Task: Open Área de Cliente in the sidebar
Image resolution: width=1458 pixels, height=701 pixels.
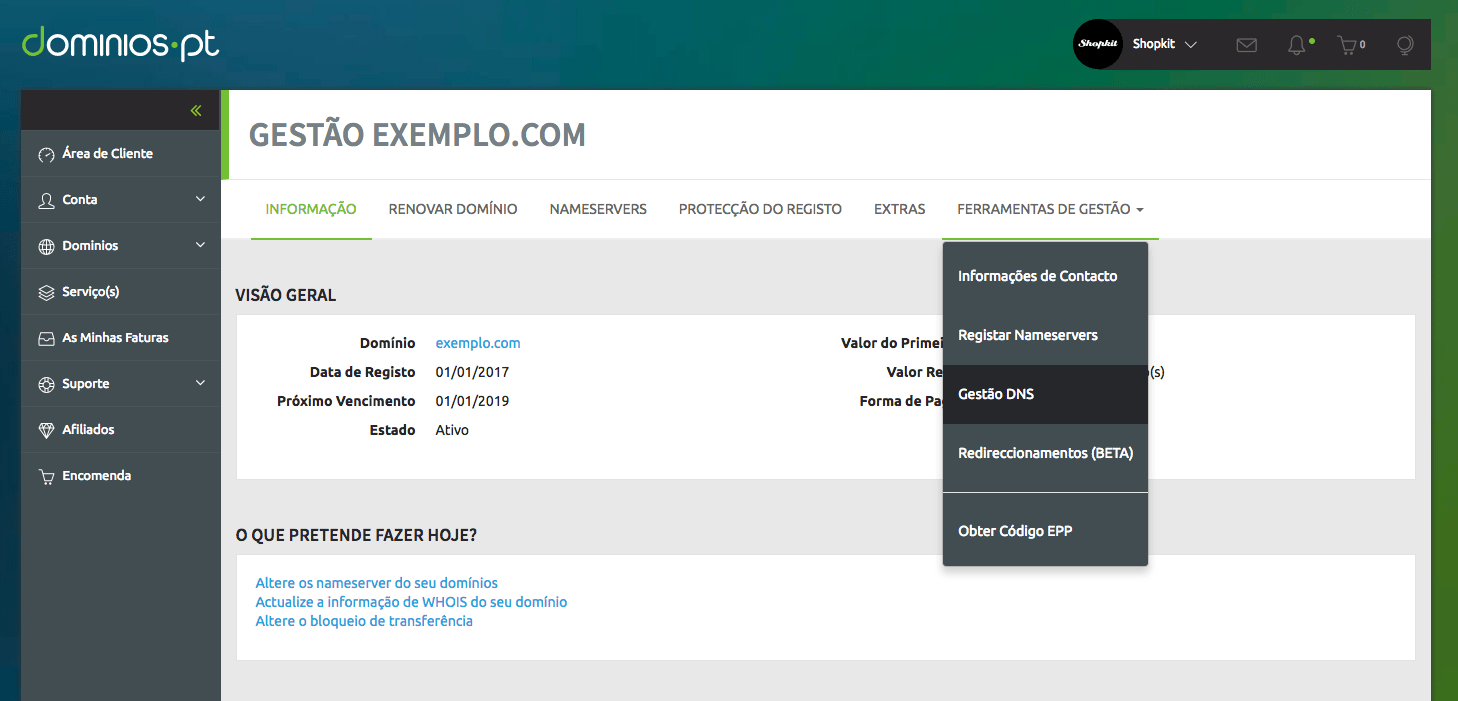Action: 107,154
